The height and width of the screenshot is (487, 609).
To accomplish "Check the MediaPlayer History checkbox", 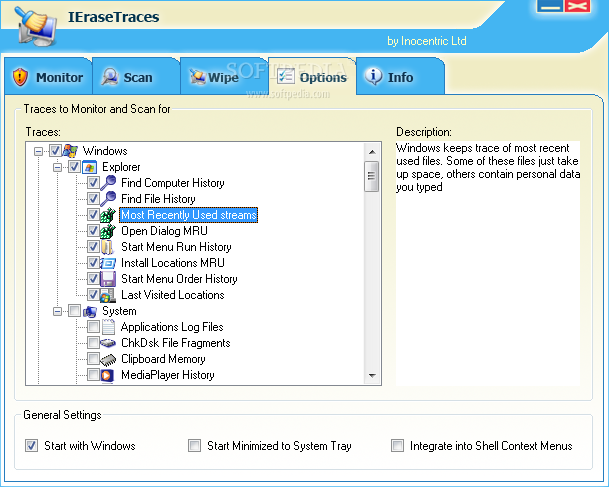I will (93, 374).
